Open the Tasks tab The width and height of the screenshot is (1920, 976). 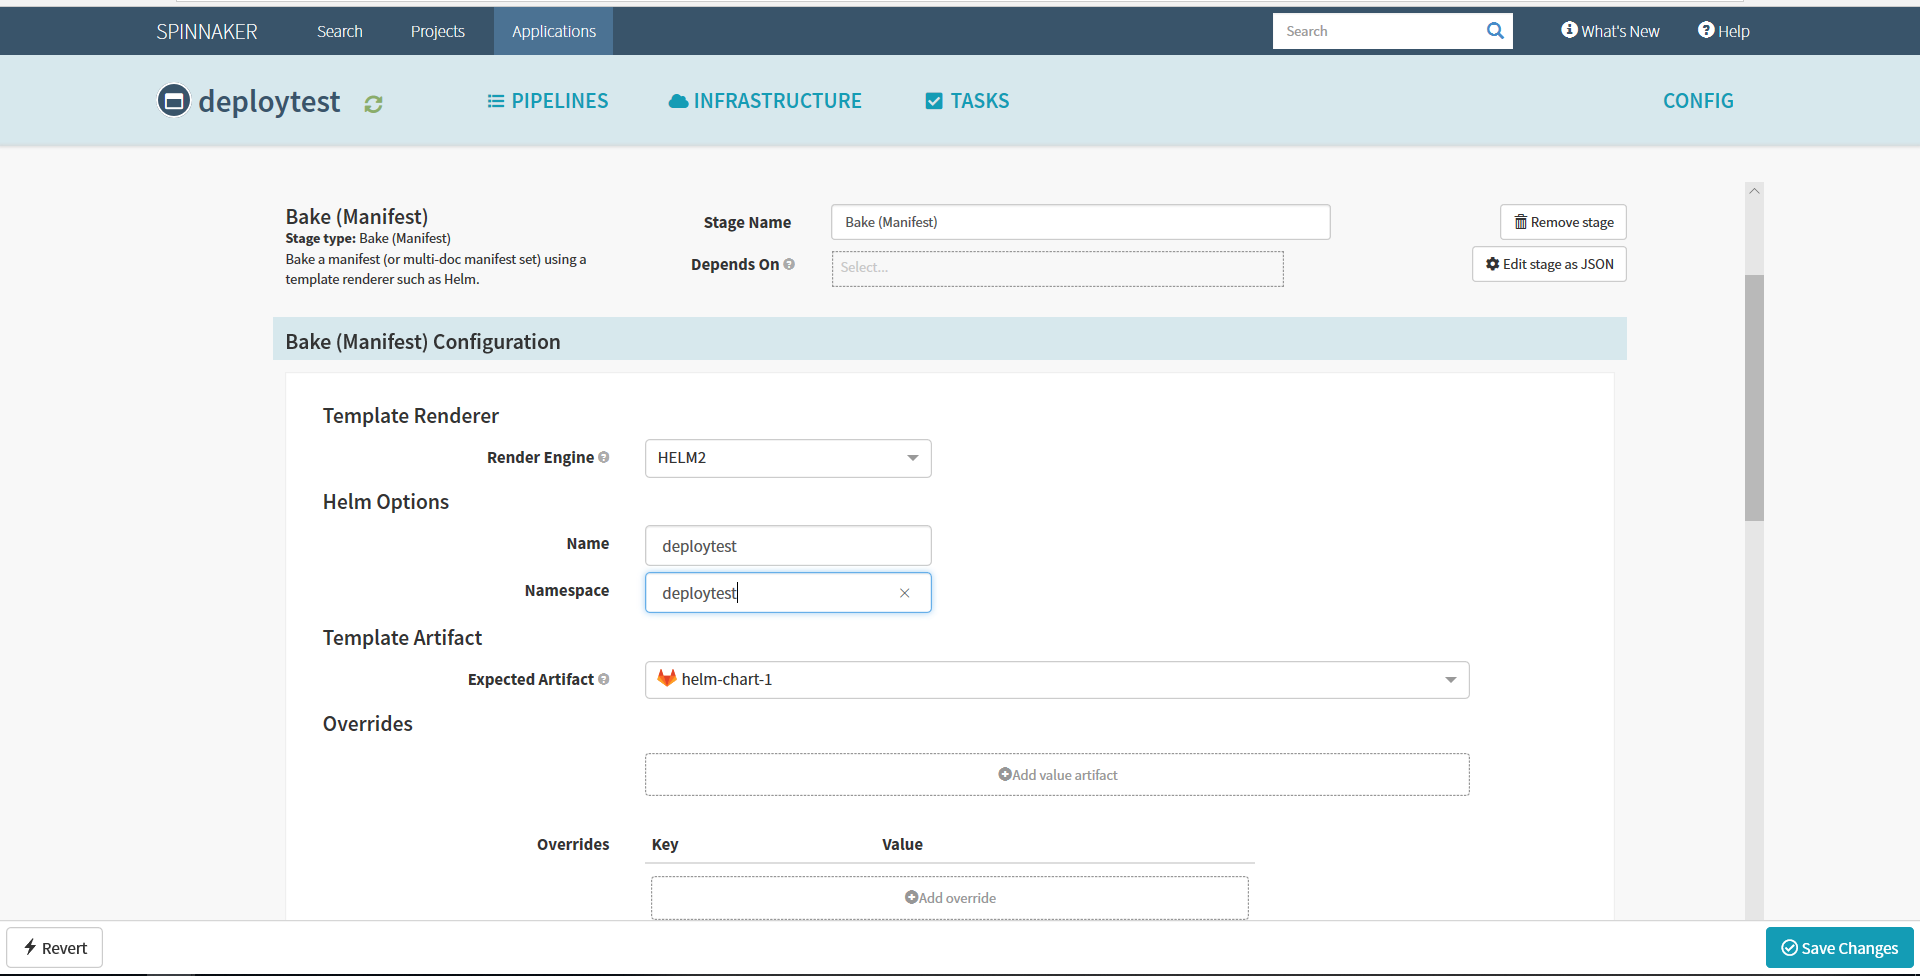point(967,101)
